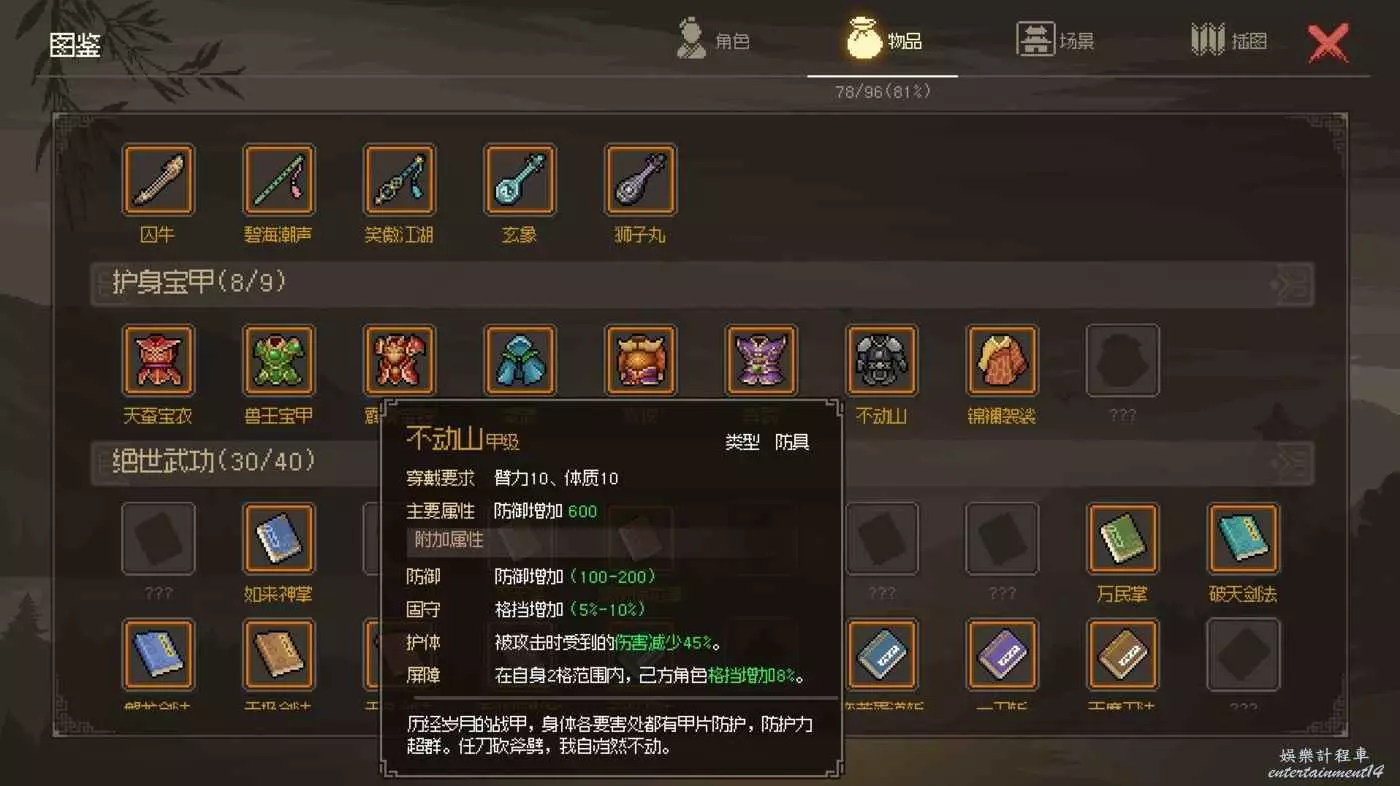Select the 如来神掌 skill book
The image size is (1400, 786).
click(x=279, y=539)
